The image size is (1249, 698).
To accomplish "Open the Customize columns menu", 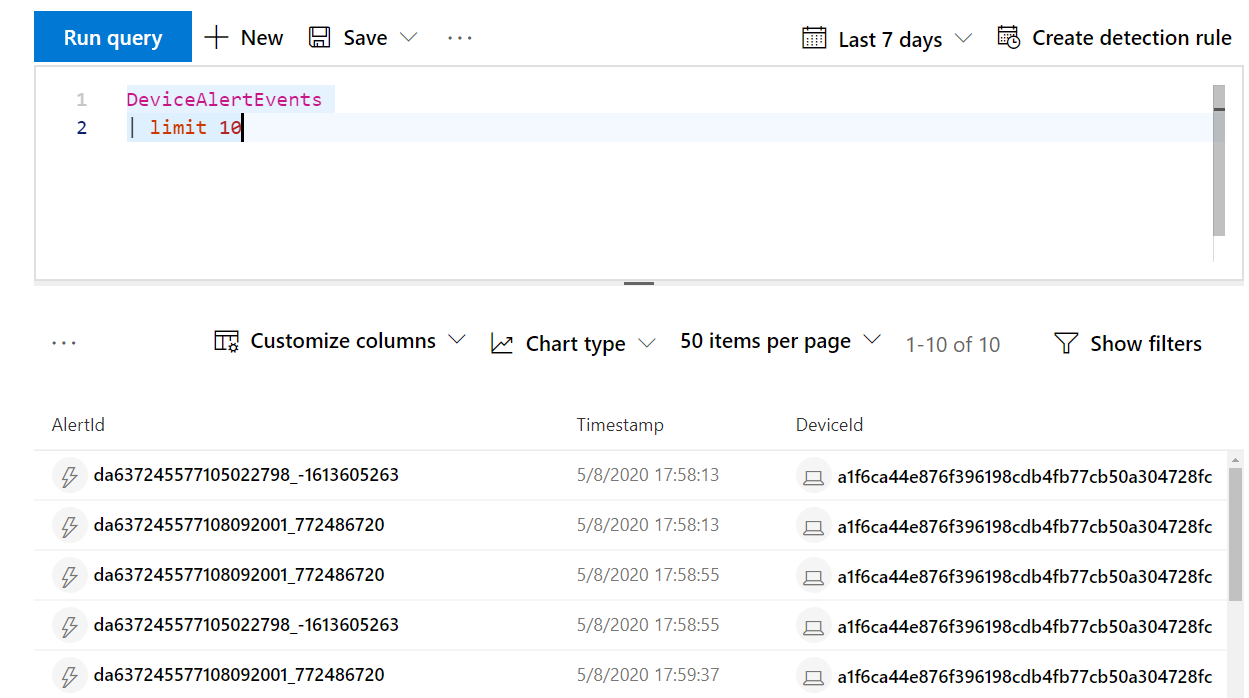I will 340,341.
